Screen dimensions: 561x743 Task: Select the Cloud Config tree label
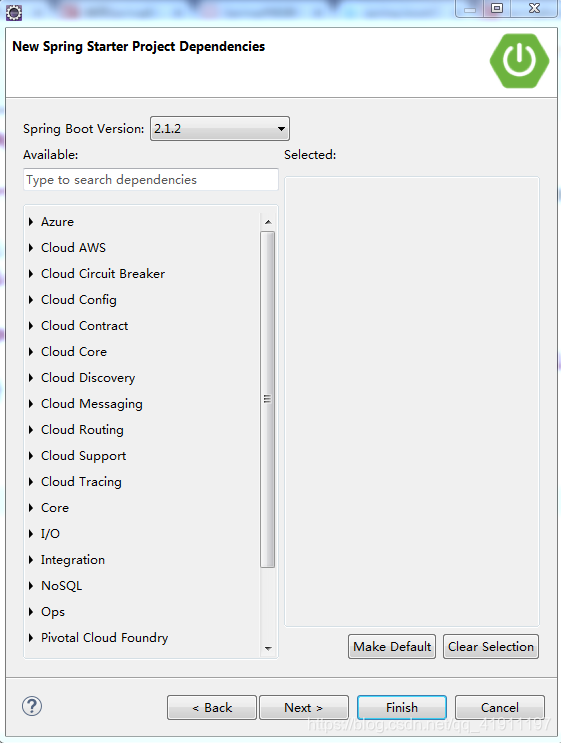pyautogui.click(x=79, y=300)
